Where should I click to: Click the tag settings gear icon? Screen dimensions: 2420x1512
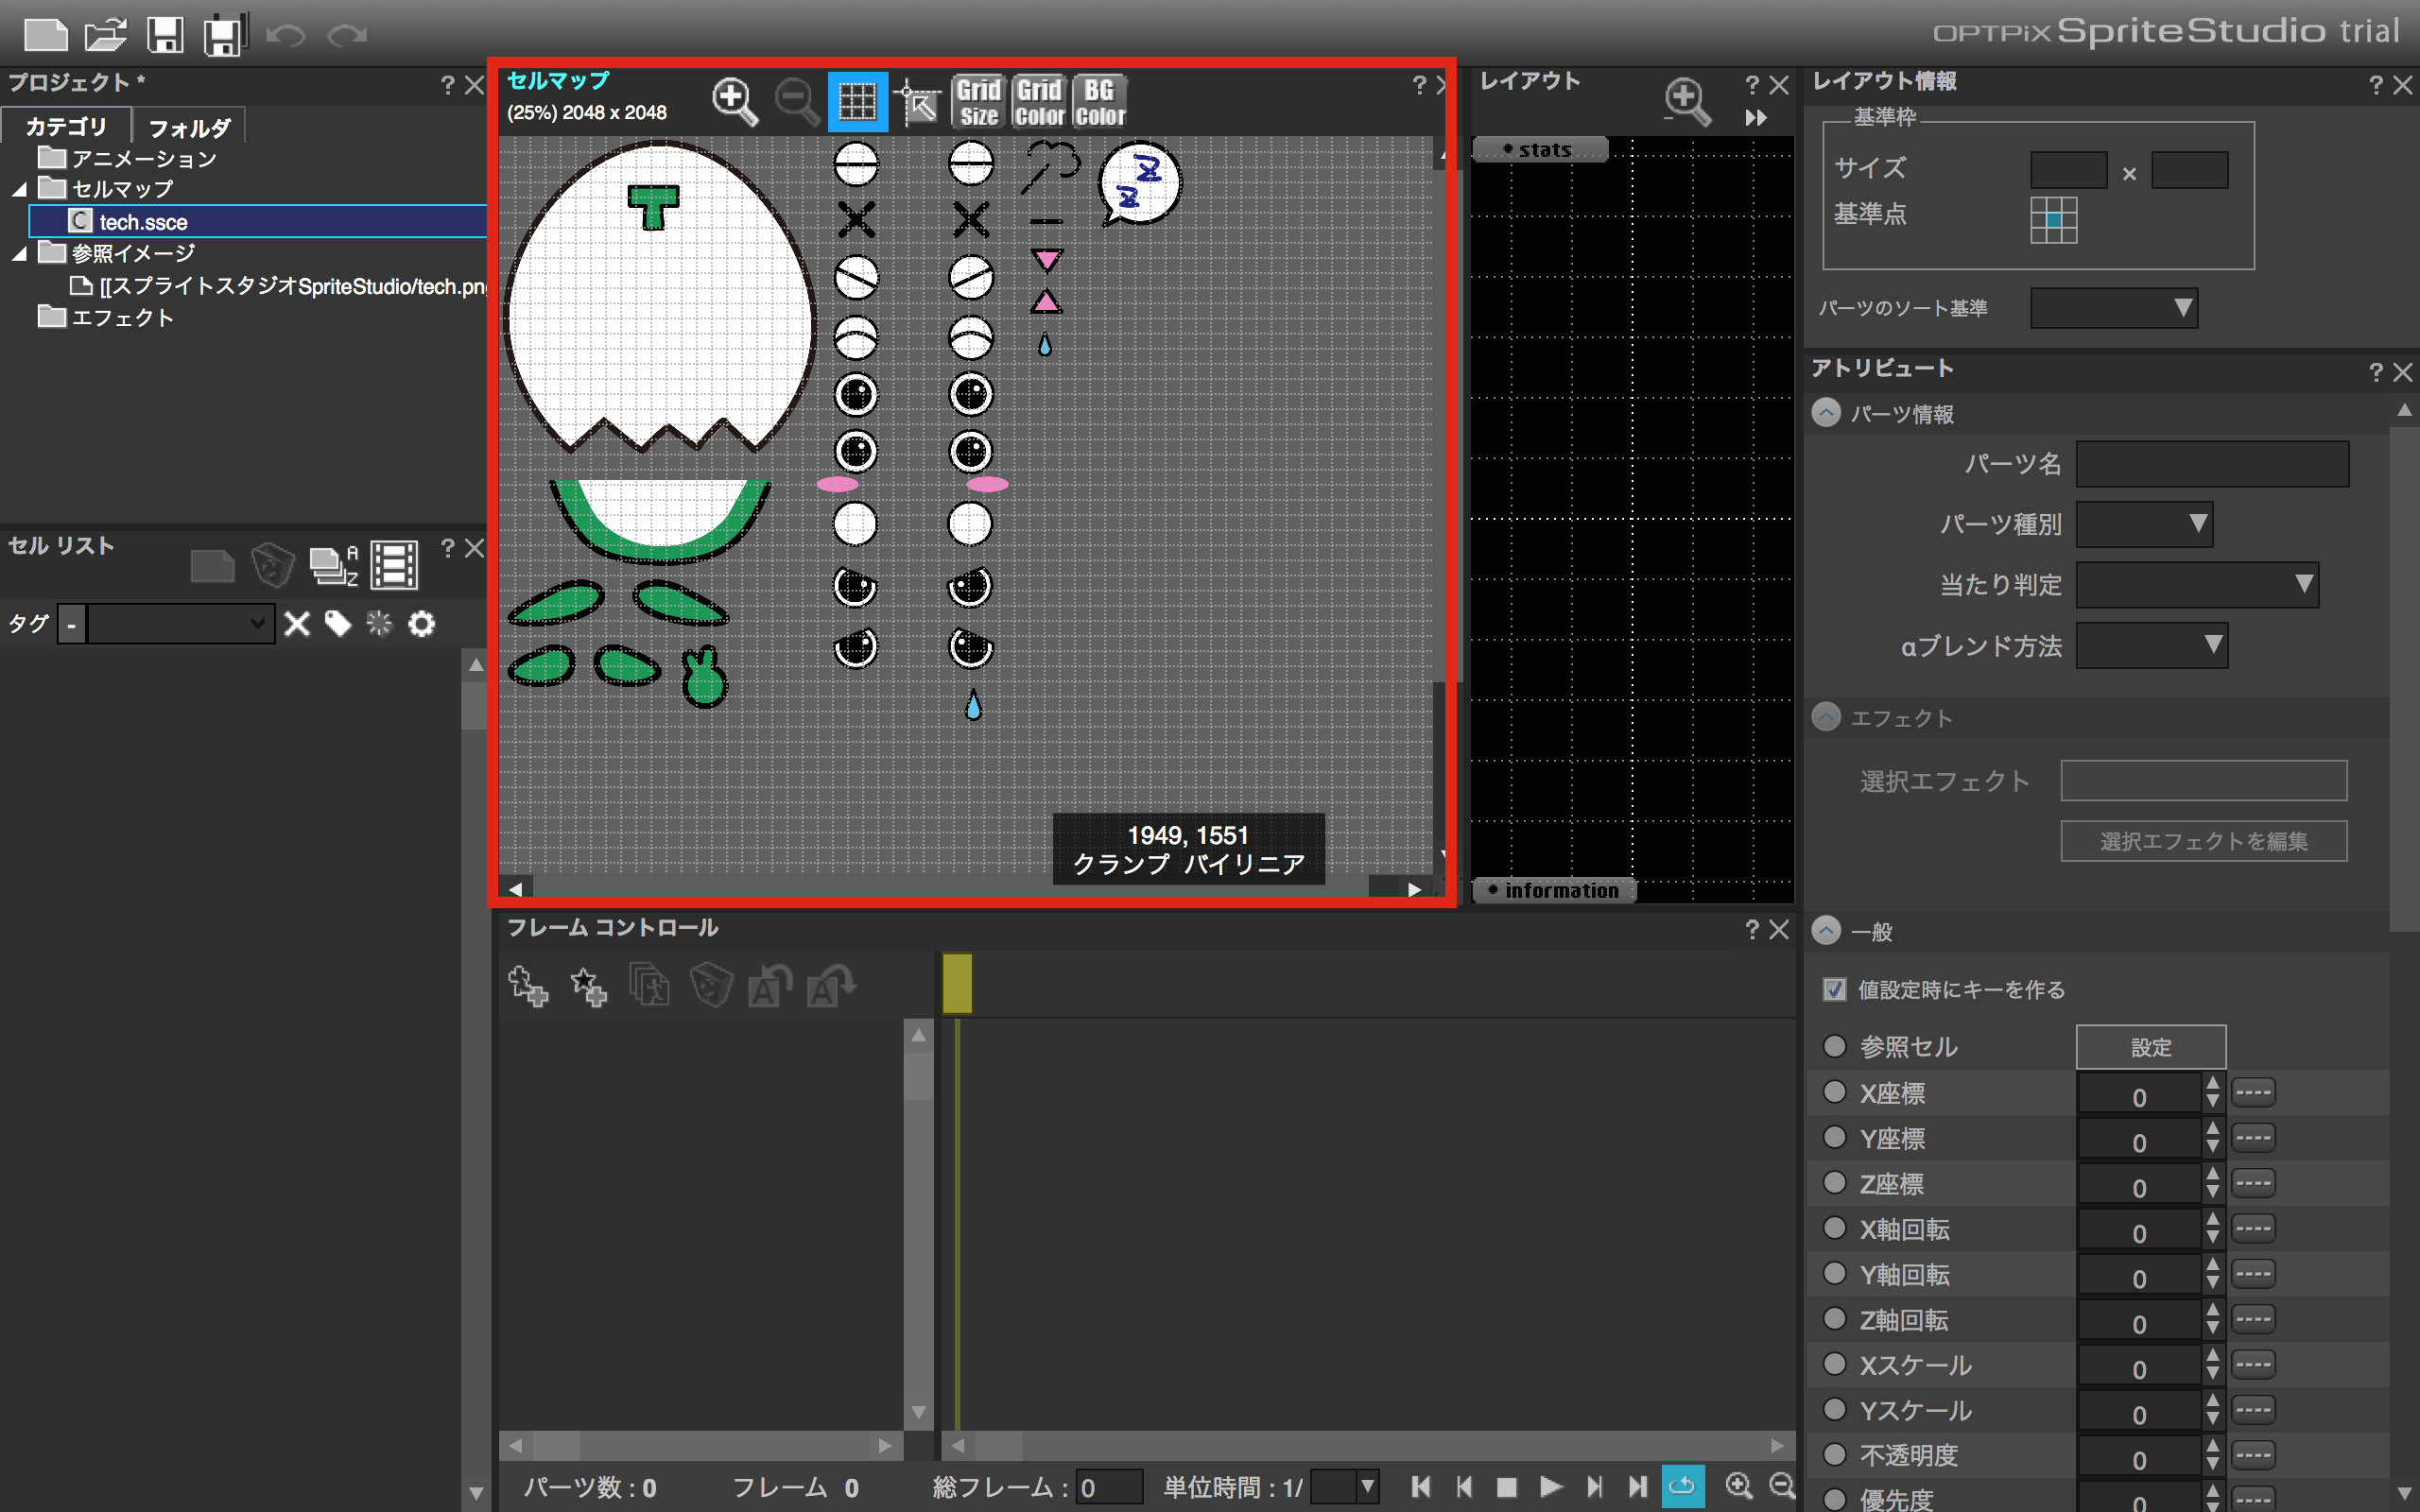pos(422,624)
